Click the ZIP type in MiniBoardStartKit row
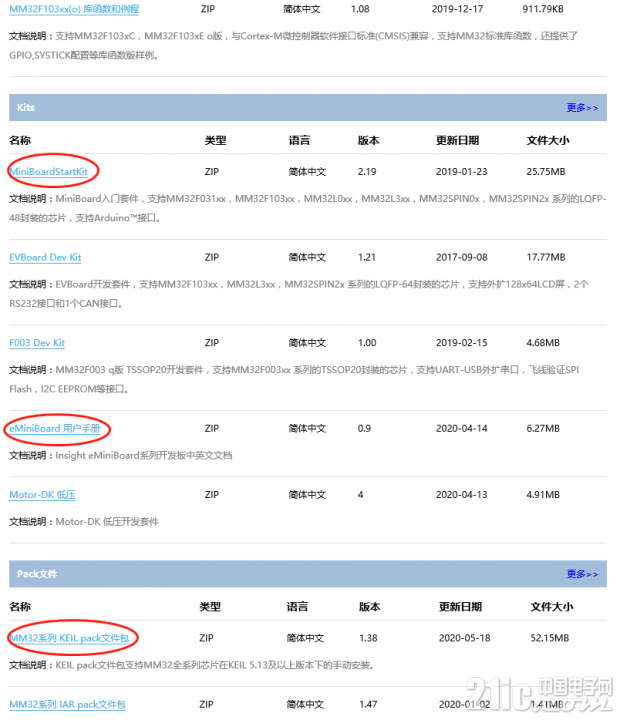 click(212, 172)
